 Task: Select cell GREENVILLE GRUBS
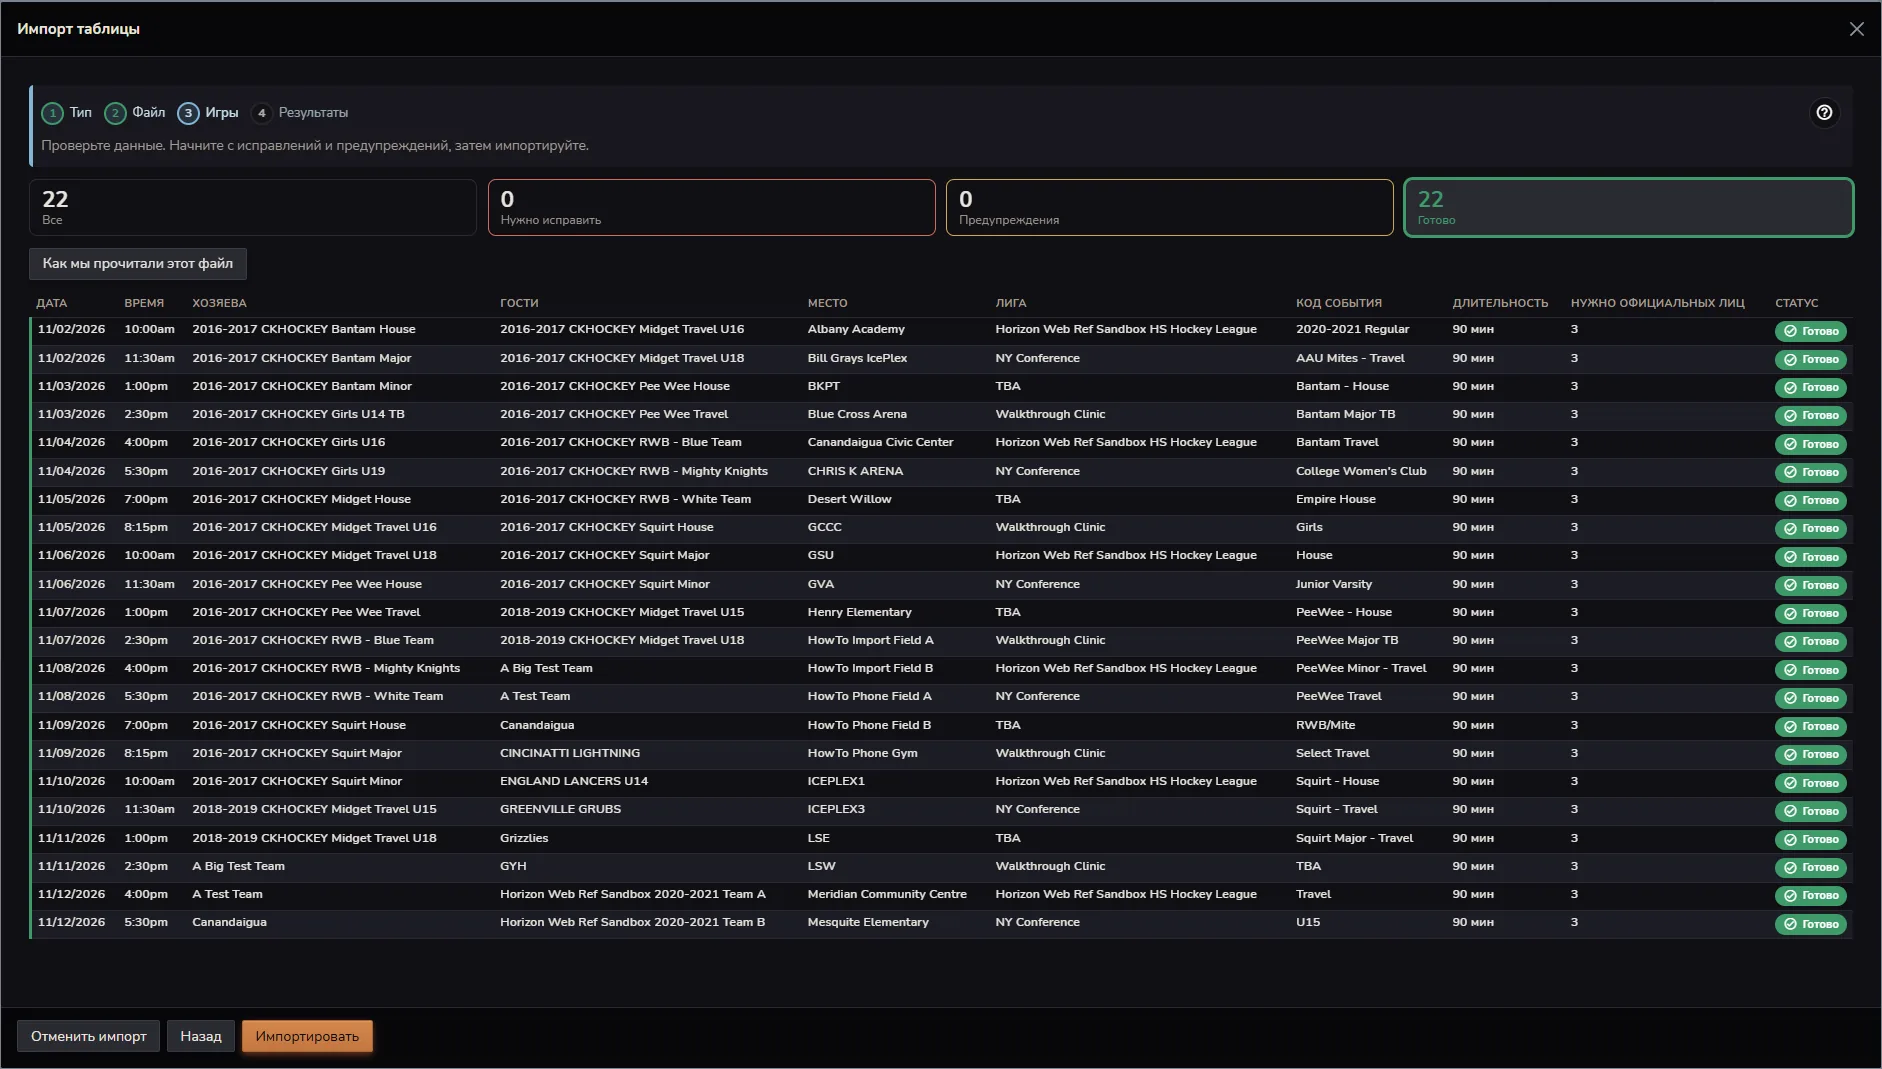pos(560,809)
